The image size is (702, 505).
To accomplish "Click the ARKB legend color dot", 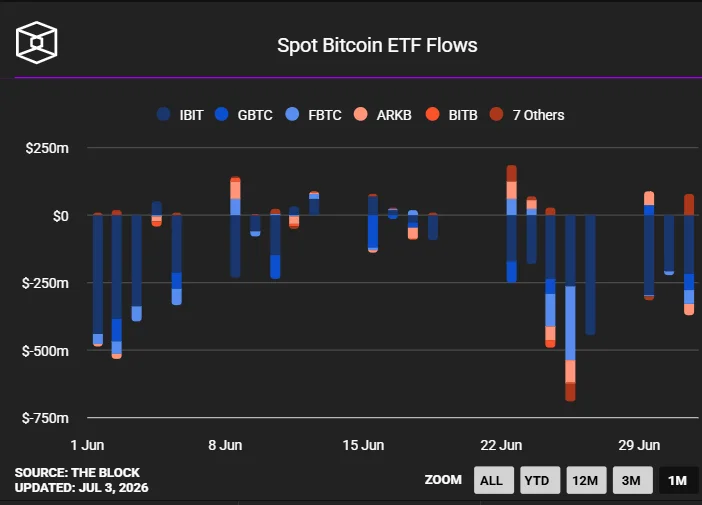I will [x=360, y=114].
